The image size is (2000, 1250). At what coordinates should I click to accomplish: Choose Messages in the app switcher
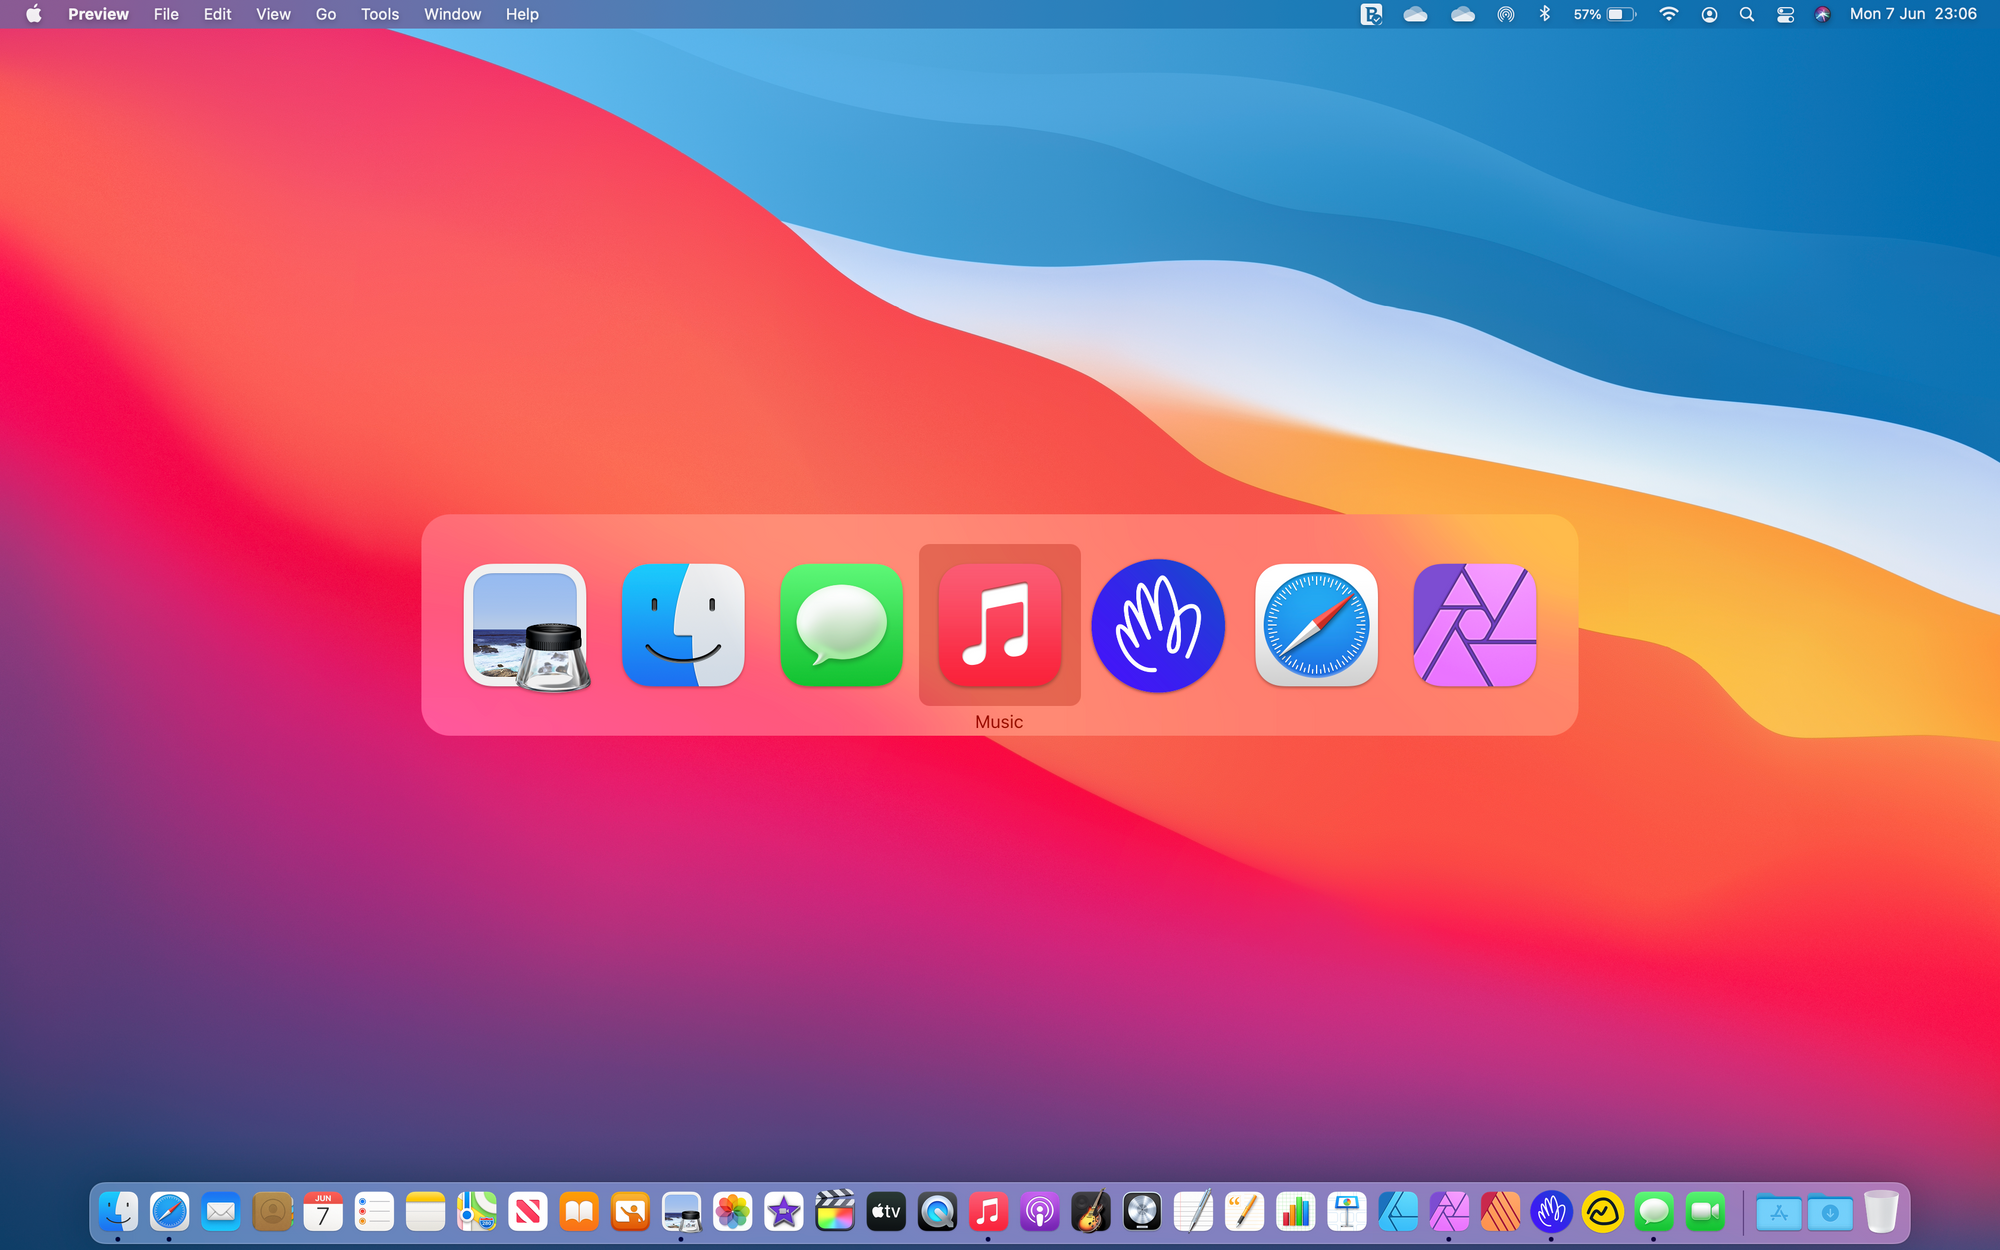(x=841, y=625)
